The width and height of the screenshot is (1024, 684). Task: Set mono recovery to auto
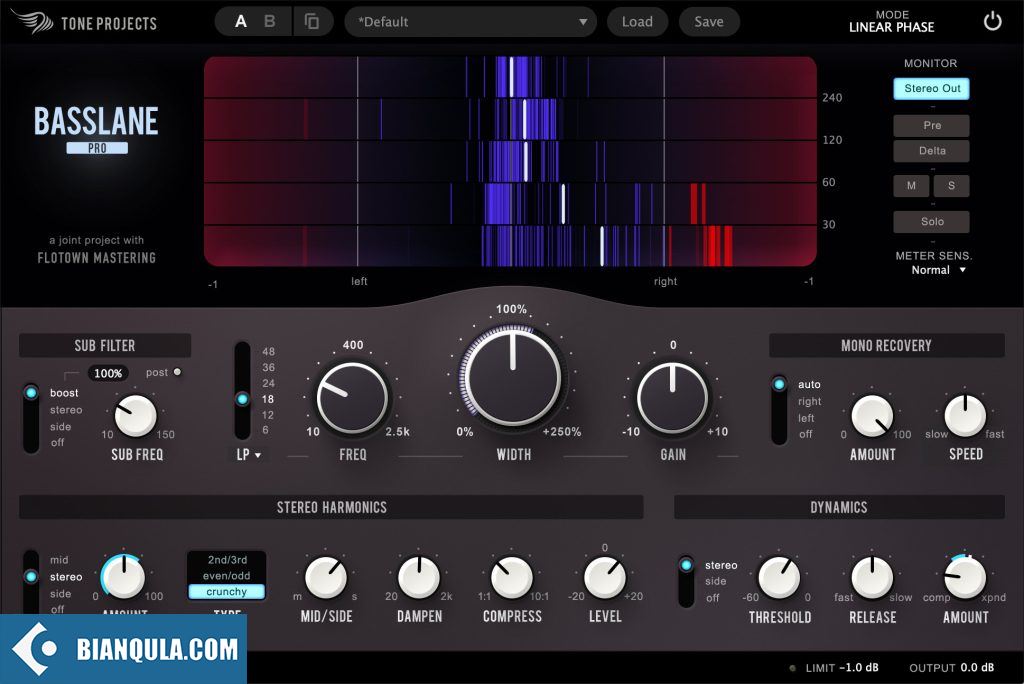click(809, 384)
